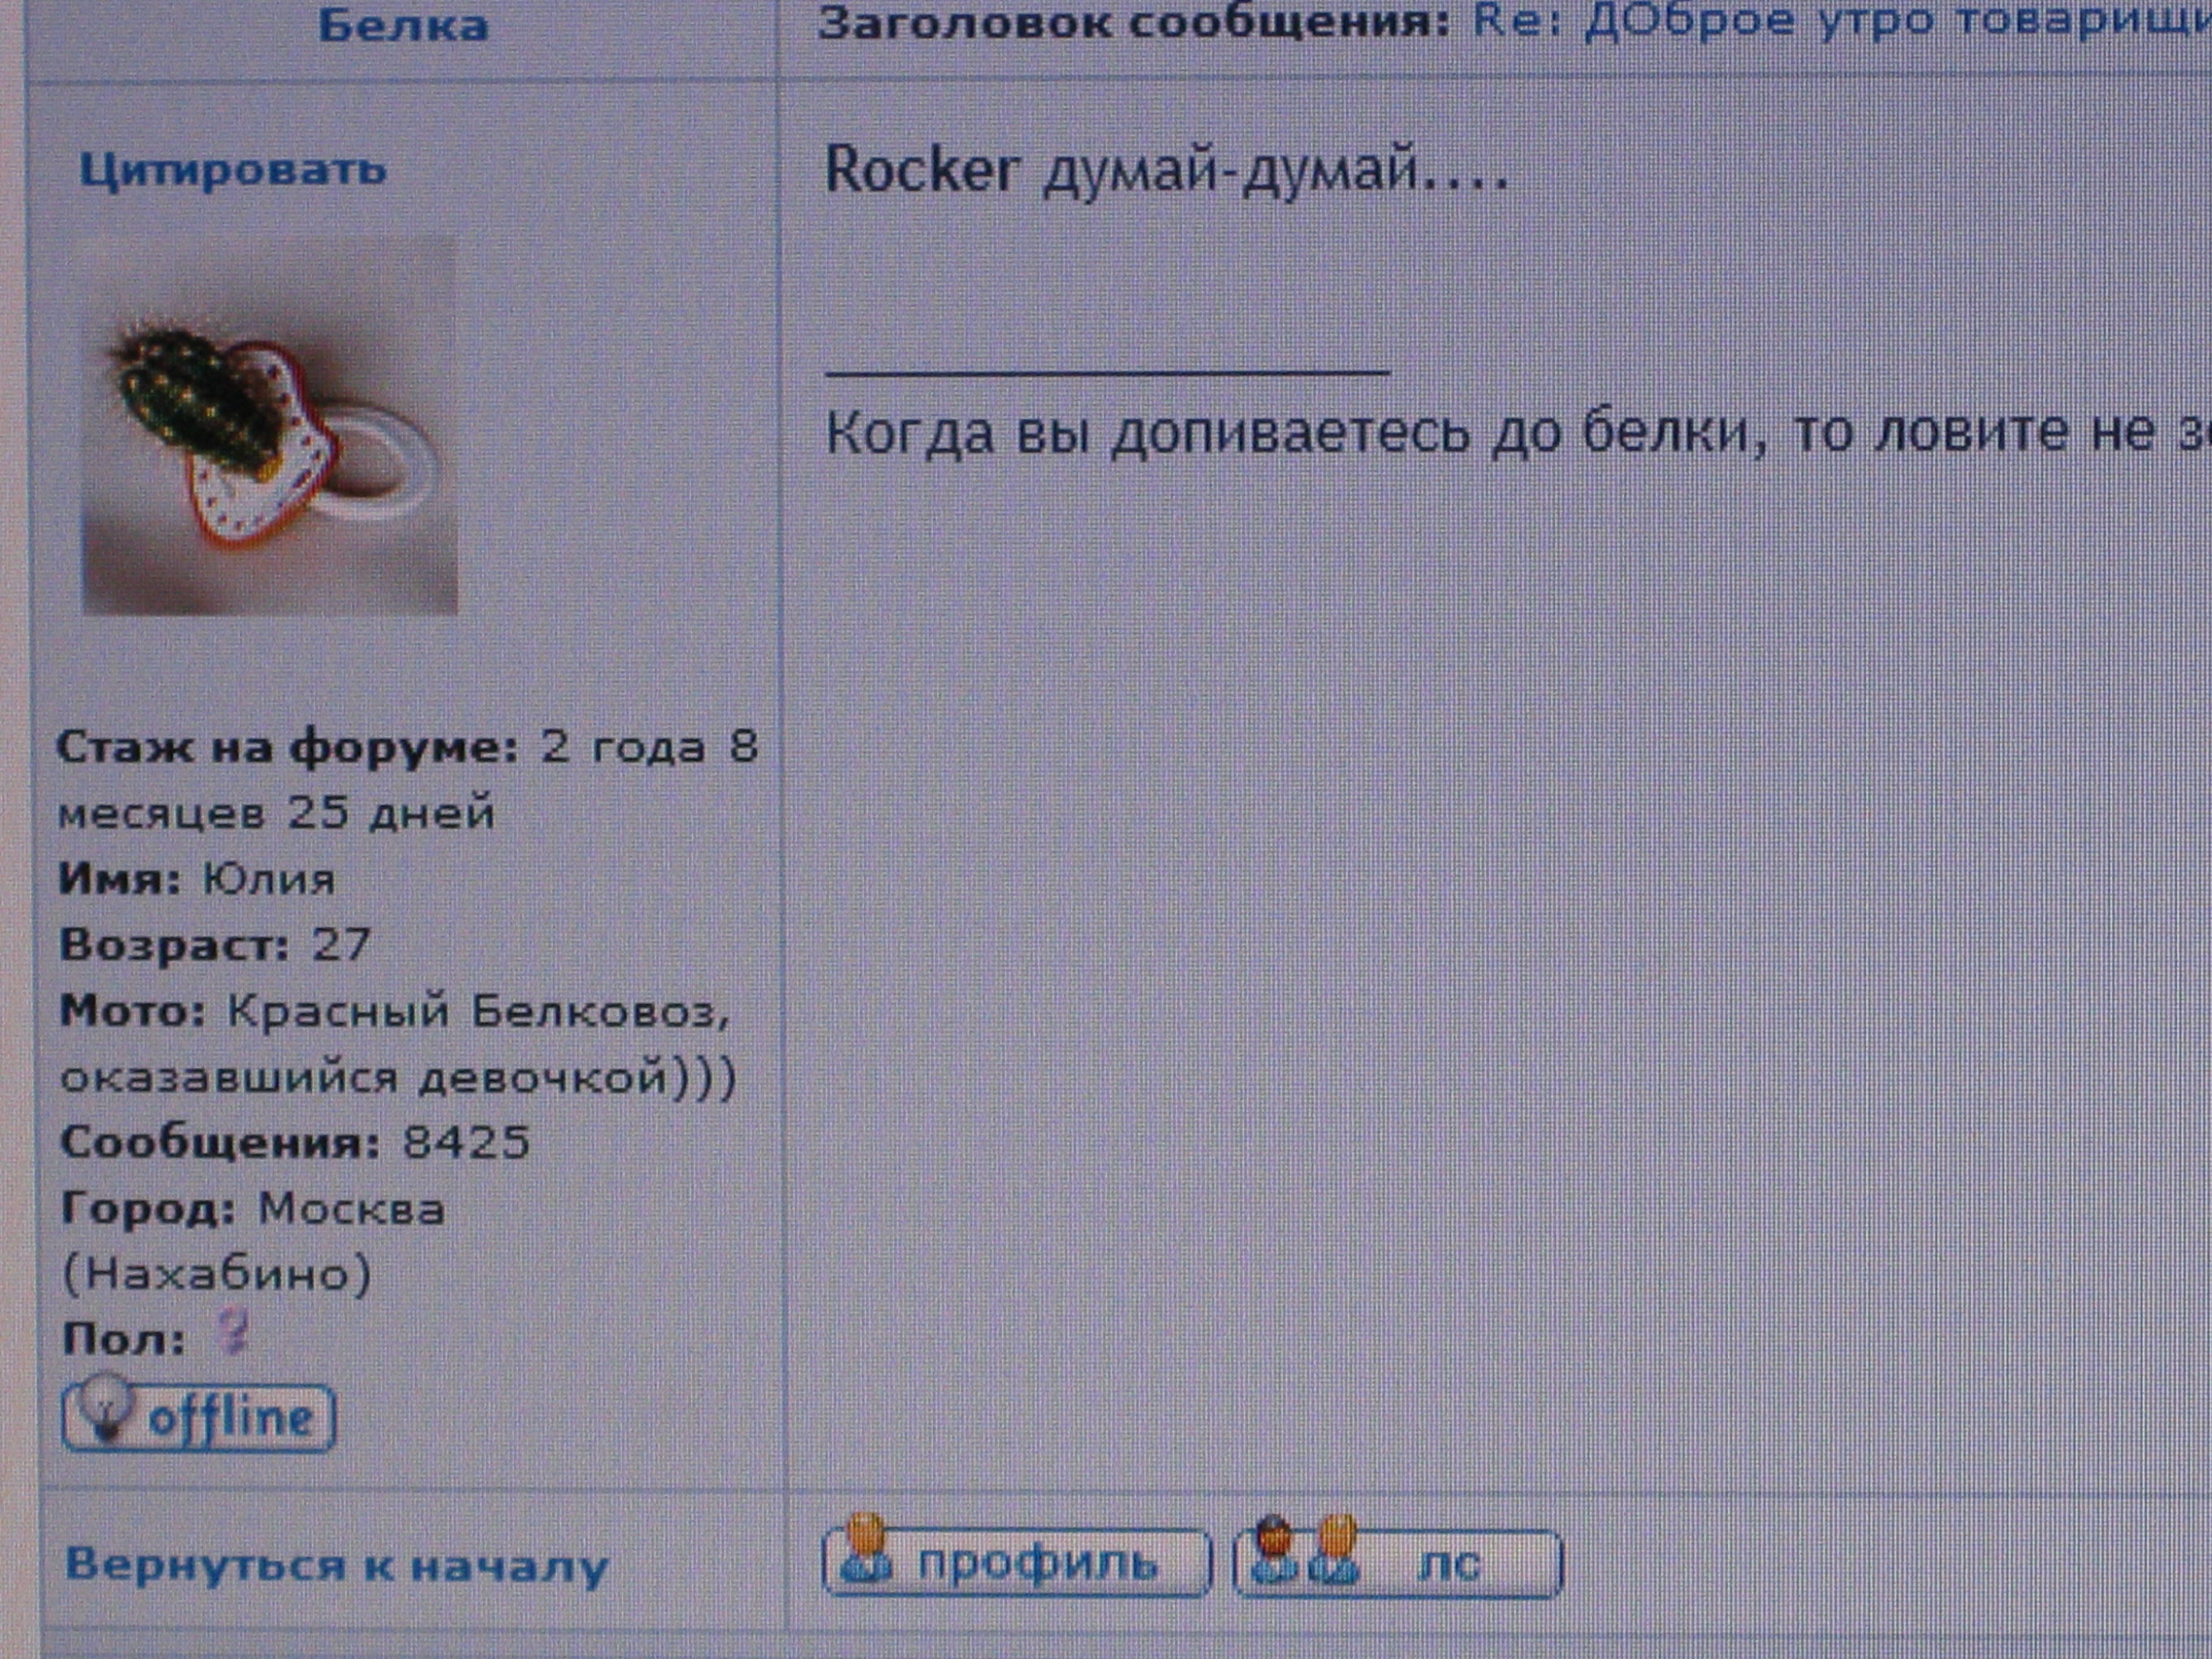Open the Белка username link
The image size is (2212, 1659).
403,26
